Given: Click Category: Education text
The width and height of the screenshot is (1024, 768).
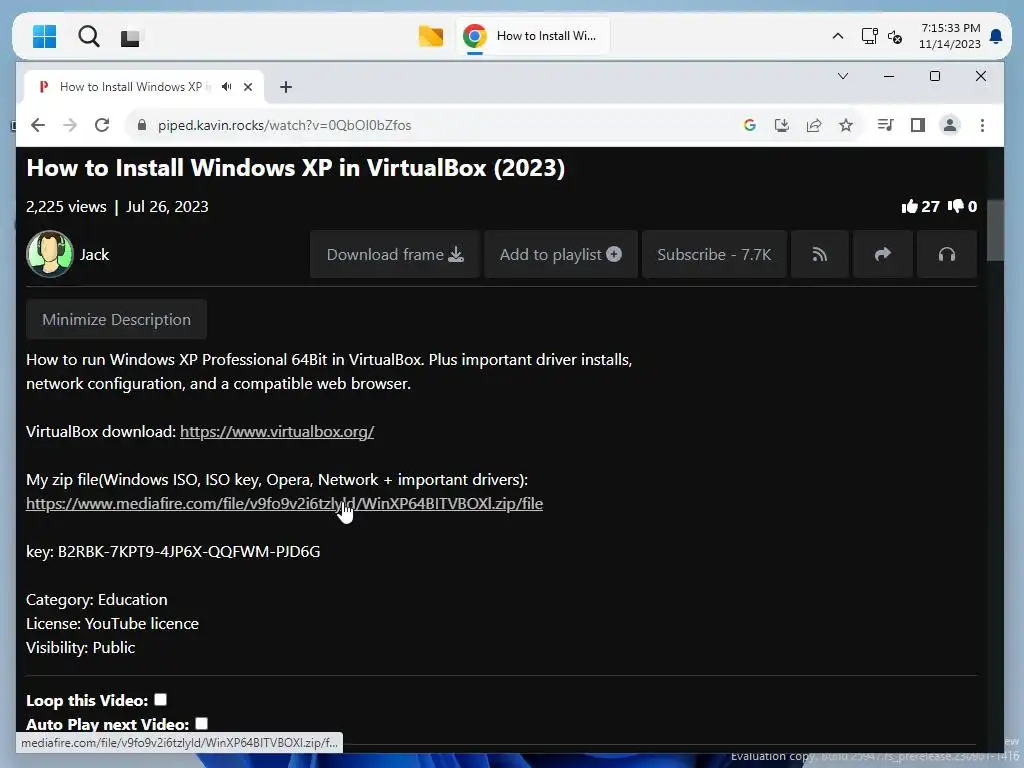Looking at the screenshot, I should [97, 600].
